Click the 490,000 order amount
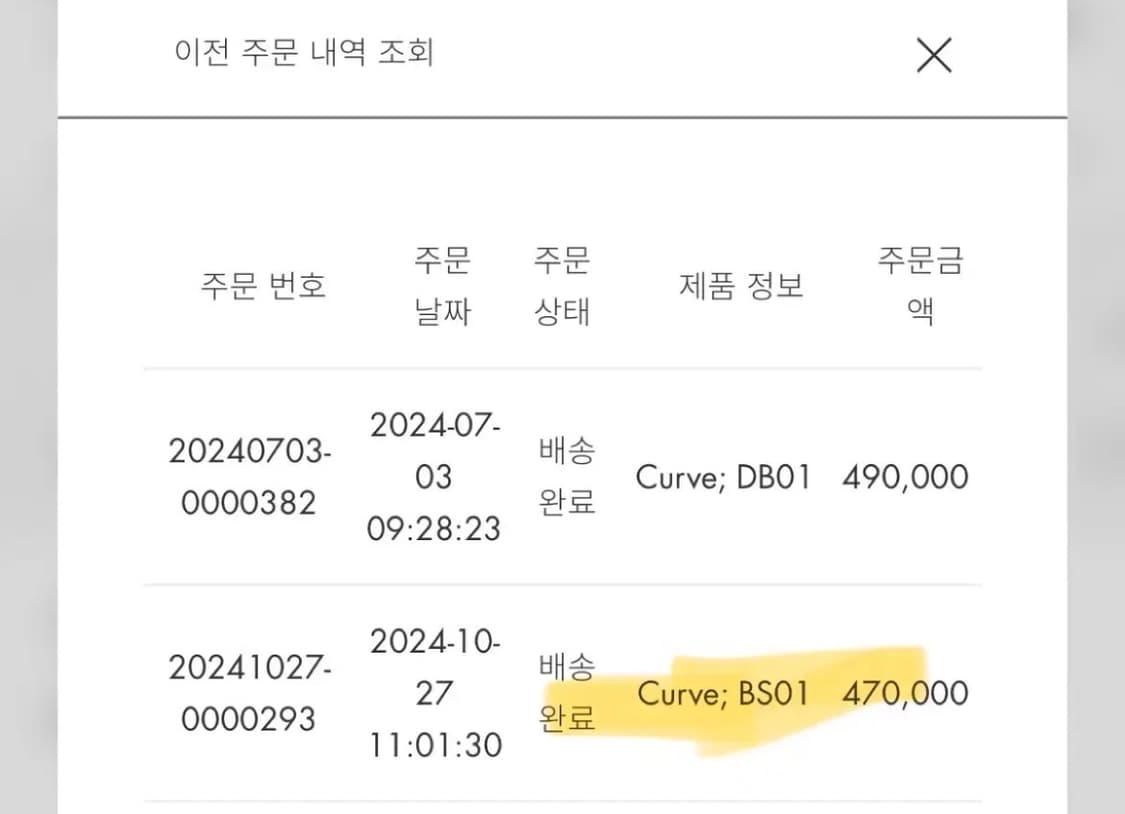The width and height of the screenshot is (1125, 814). [x=901, y=477]
